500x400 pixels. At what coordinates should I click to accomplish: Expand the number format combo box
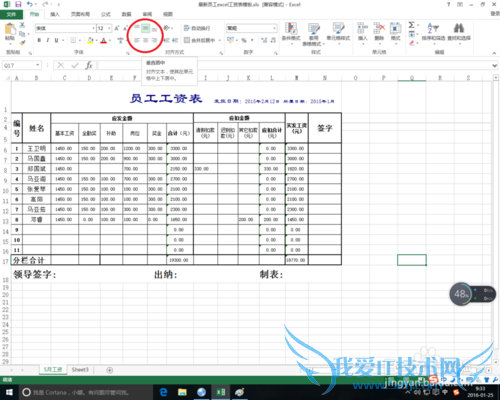[274, 28]
